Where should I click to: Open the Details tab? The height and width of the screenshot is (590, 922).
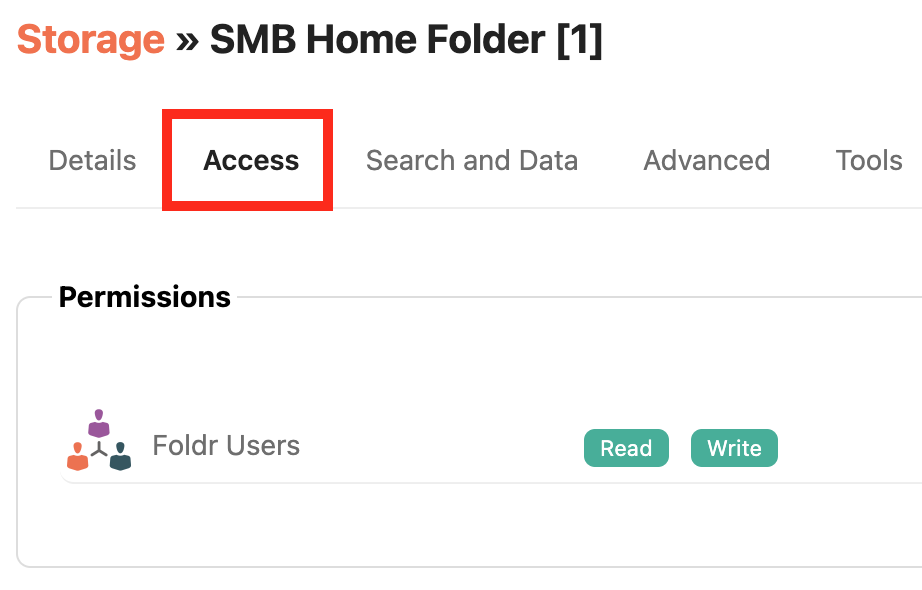pyautogui.click(x=92, y=160)
